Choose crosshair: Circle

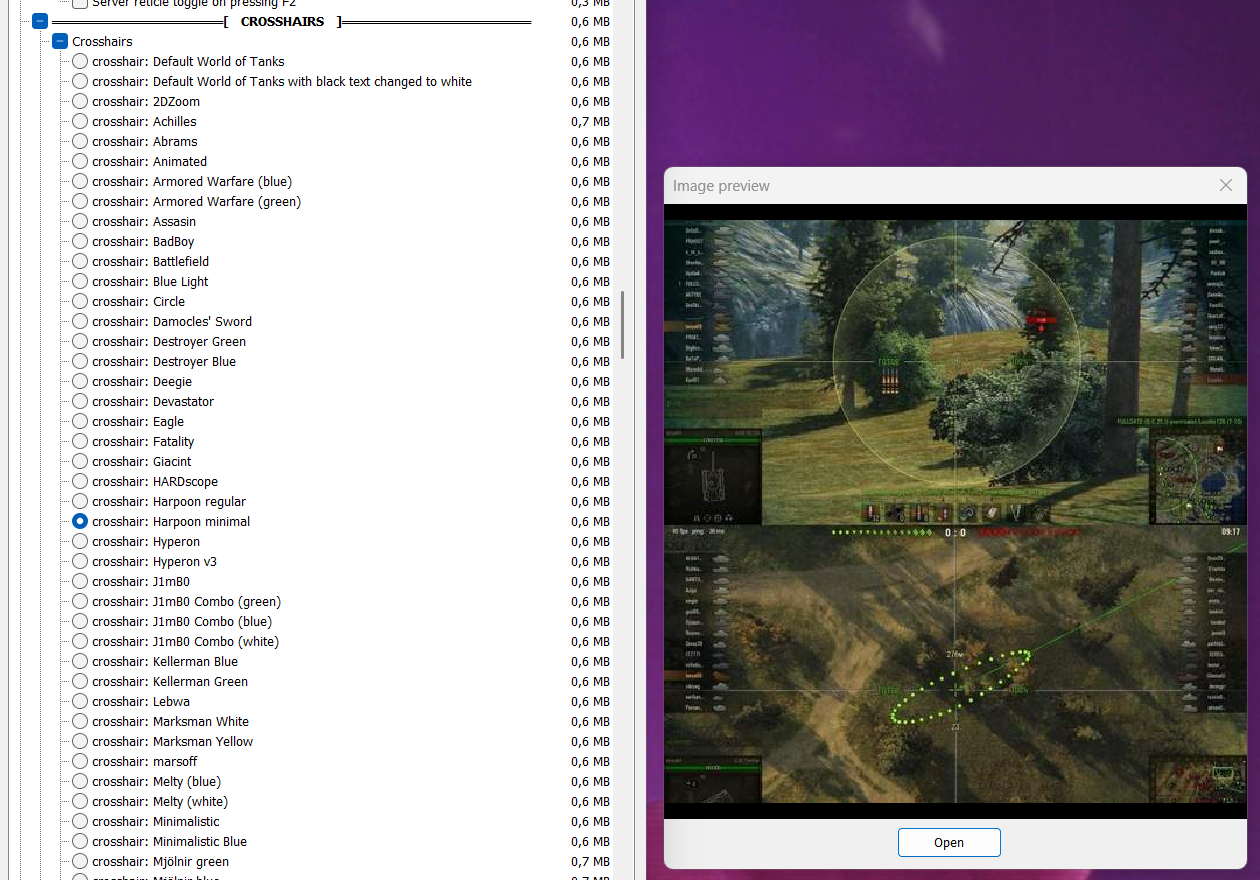pyautogui.click(x=80, y=301)
